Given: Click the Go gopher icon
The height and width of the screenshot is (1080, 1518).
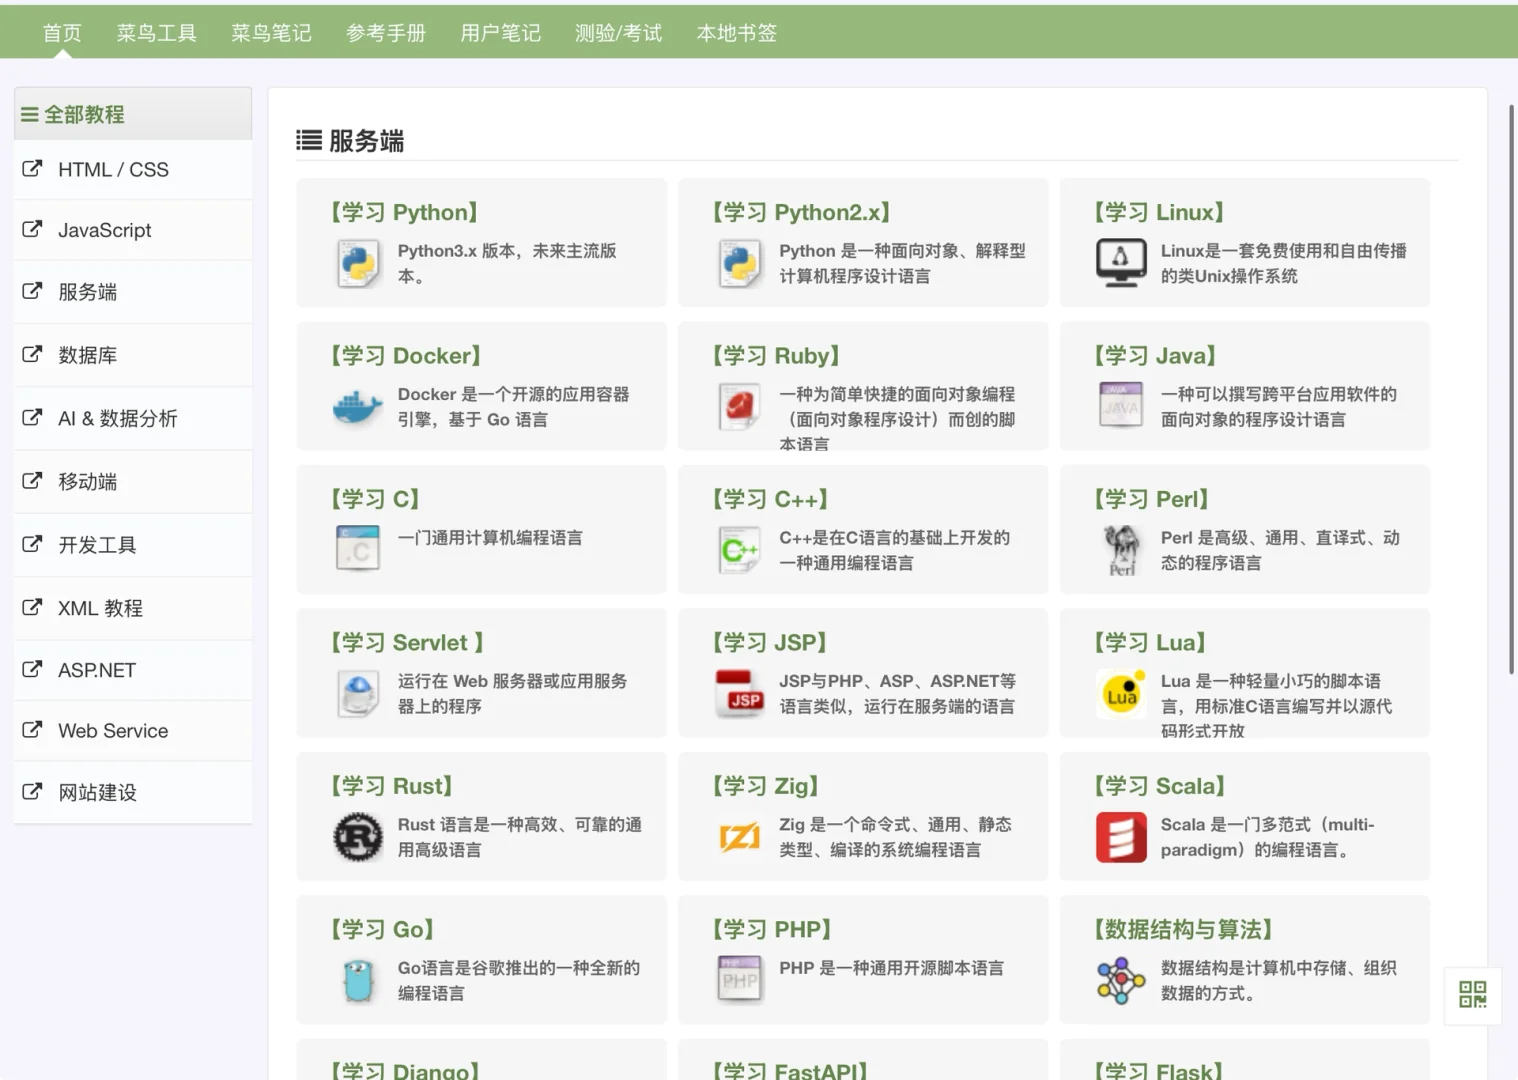Looking at the screenshot, I should pos(357,980).
